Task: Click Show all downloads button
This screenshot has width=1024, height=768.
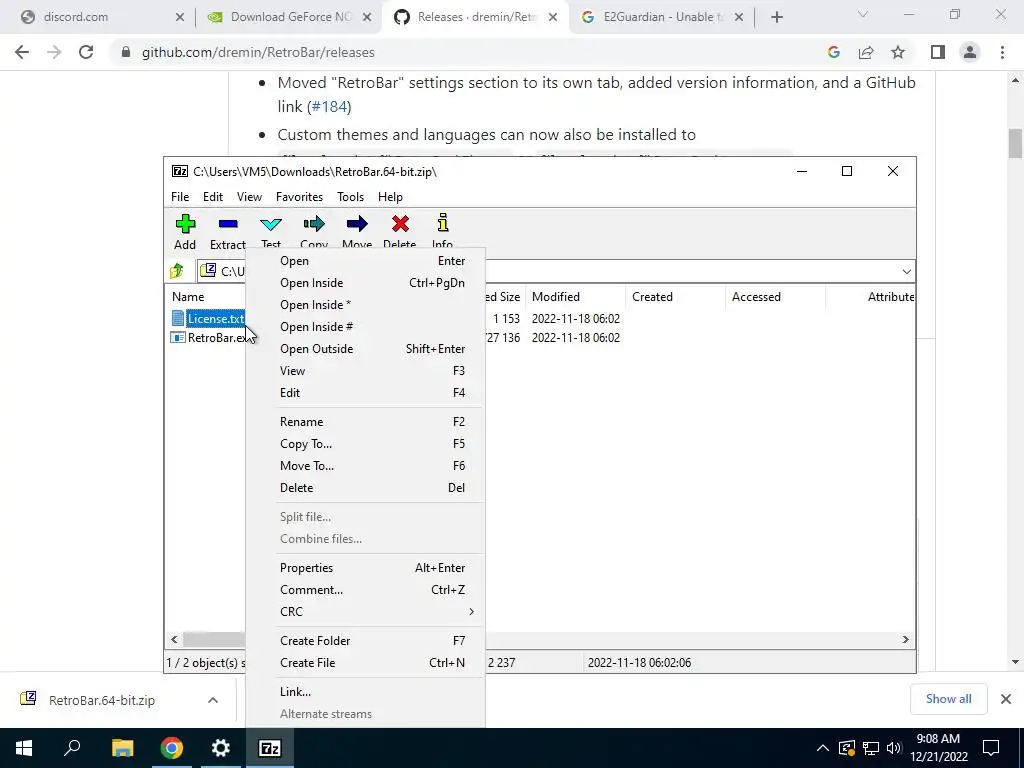Action: click(948, 699)
